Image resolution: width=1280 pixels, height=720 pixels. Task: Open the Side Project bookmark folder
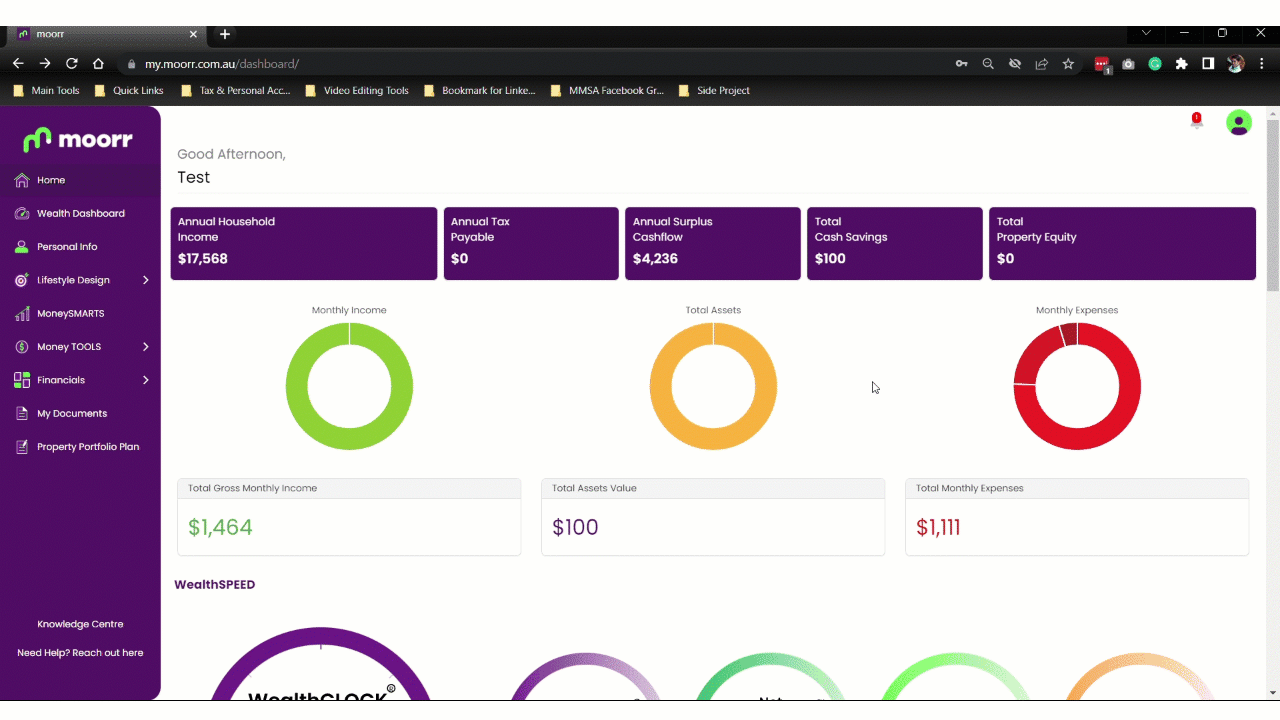[x=714, y=90]
